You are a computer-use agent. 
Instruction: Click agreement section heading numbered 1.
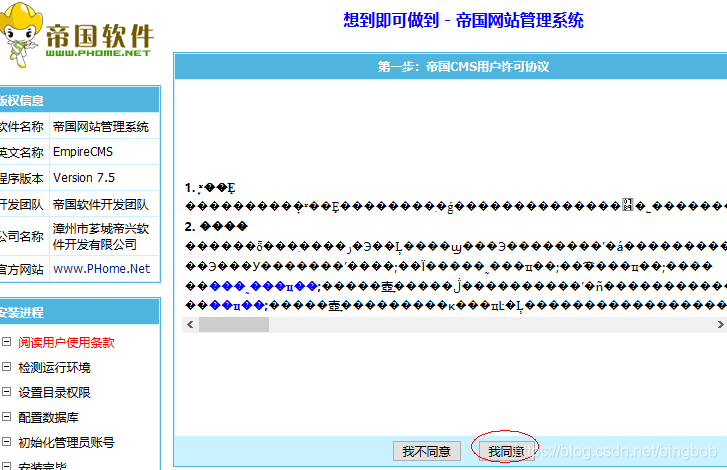[x=210, y=188]
